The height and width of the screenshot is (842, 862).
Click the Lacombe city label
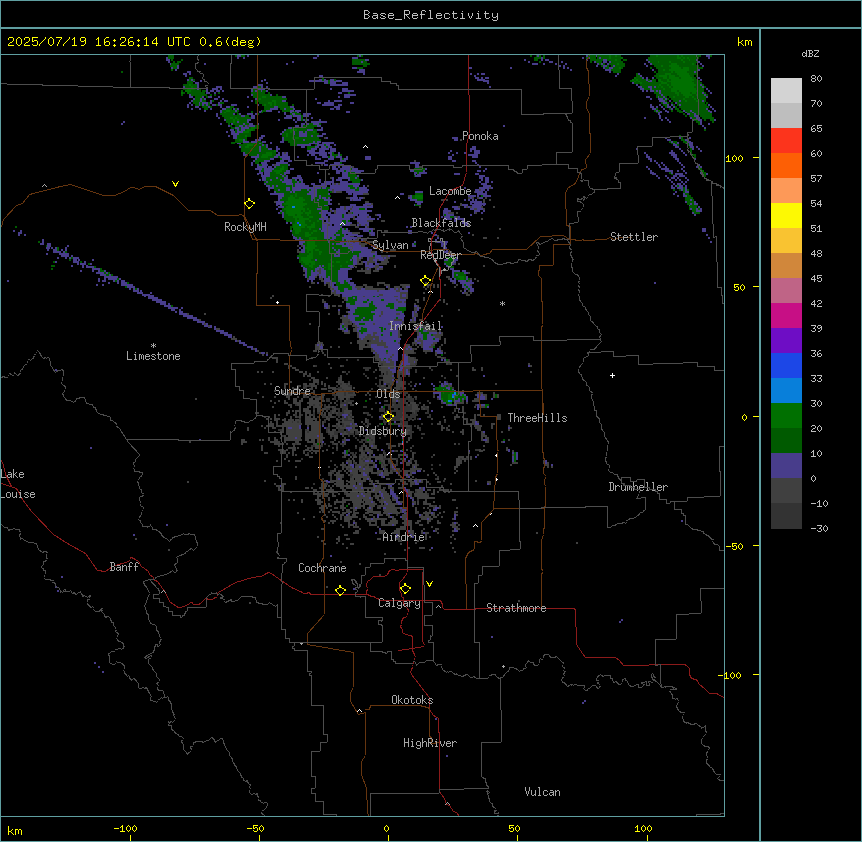click(x=450, y=191)
